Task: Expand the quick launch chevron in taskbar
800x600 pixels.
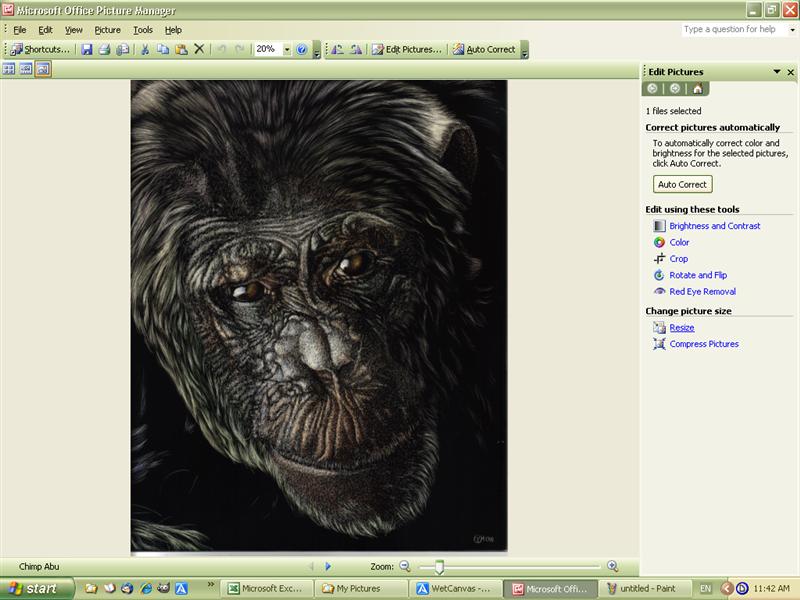Action: pyautogui.click(x=210, y=584)
